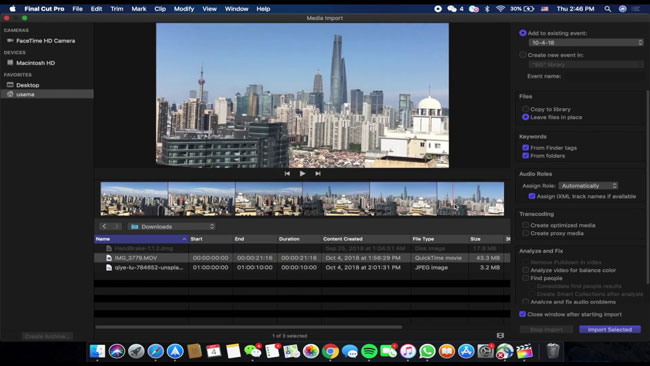The image size is (650, 366).
Task: Open Calendar from the Dock
Action: tap(214, 351)
